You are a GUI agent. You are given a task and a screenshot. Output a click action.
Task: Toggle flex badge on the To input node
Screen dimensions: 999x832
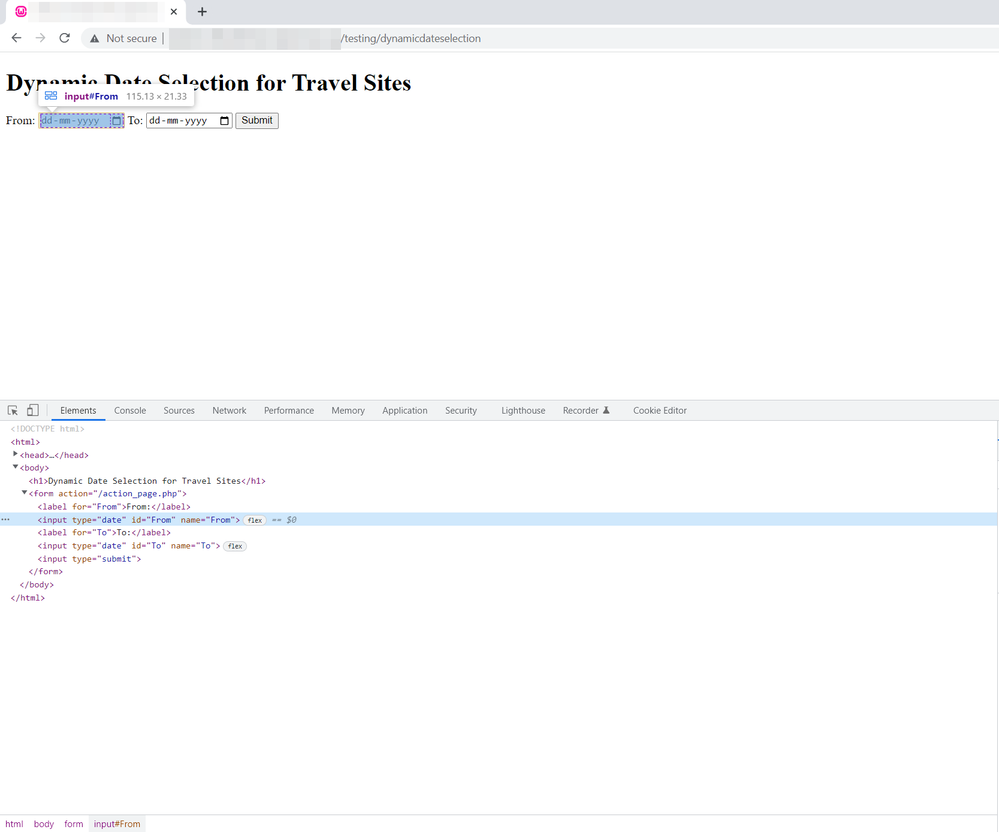[x=235, y=546]
